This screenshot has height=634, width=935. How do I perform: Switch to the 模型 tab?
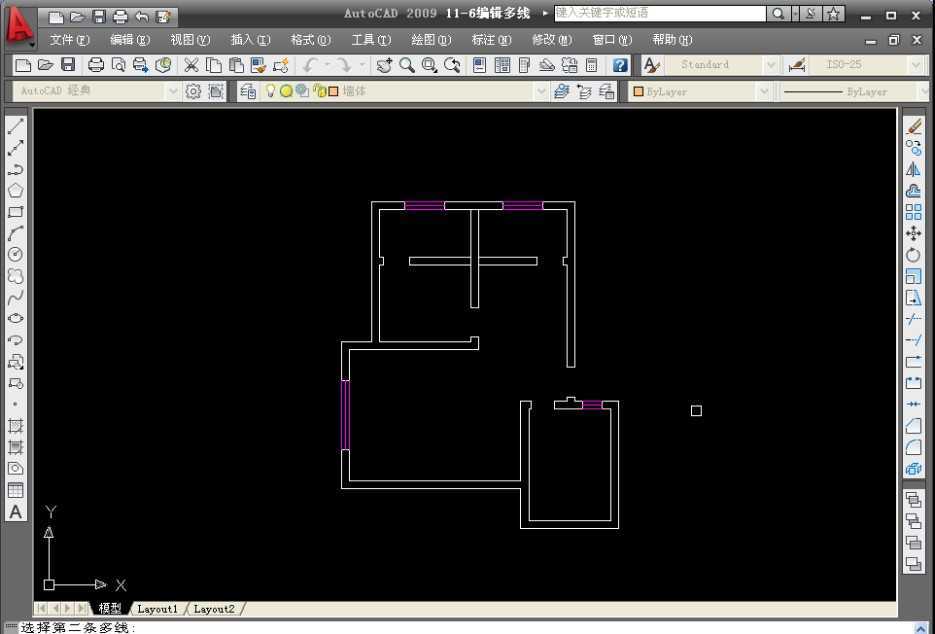pos(110,608)
